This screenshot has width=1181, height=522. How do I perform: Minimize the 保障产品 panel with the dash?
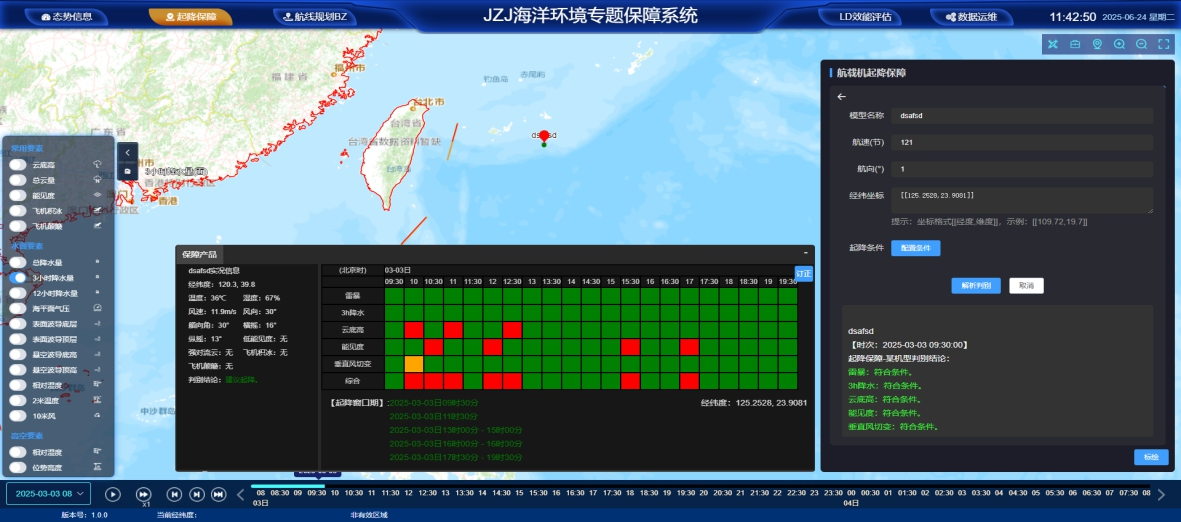(x=805, y=253)
